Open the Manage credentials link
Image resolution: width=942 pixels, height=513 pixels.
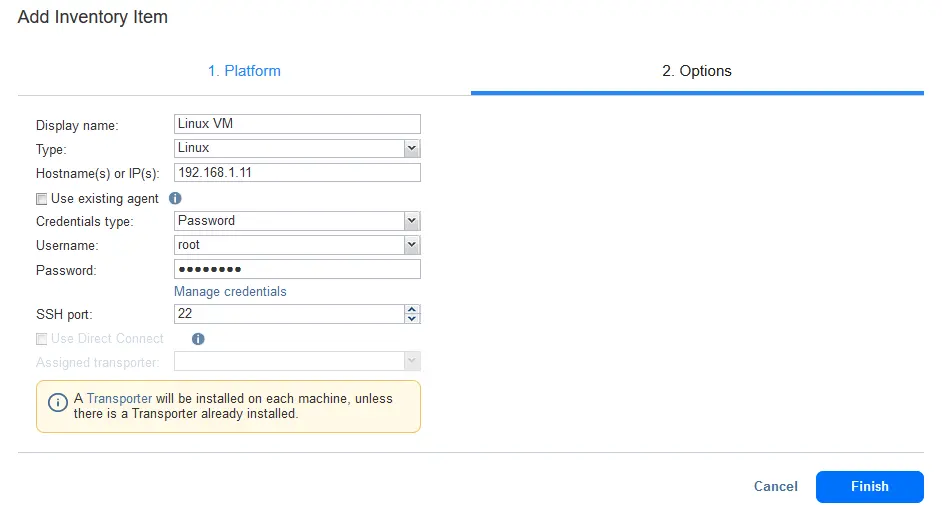pos(230,292)
